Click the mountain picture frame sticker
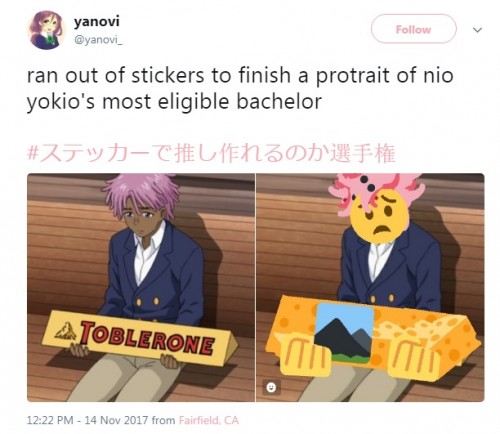Screen dimensions: 500x434 (344, 334)
